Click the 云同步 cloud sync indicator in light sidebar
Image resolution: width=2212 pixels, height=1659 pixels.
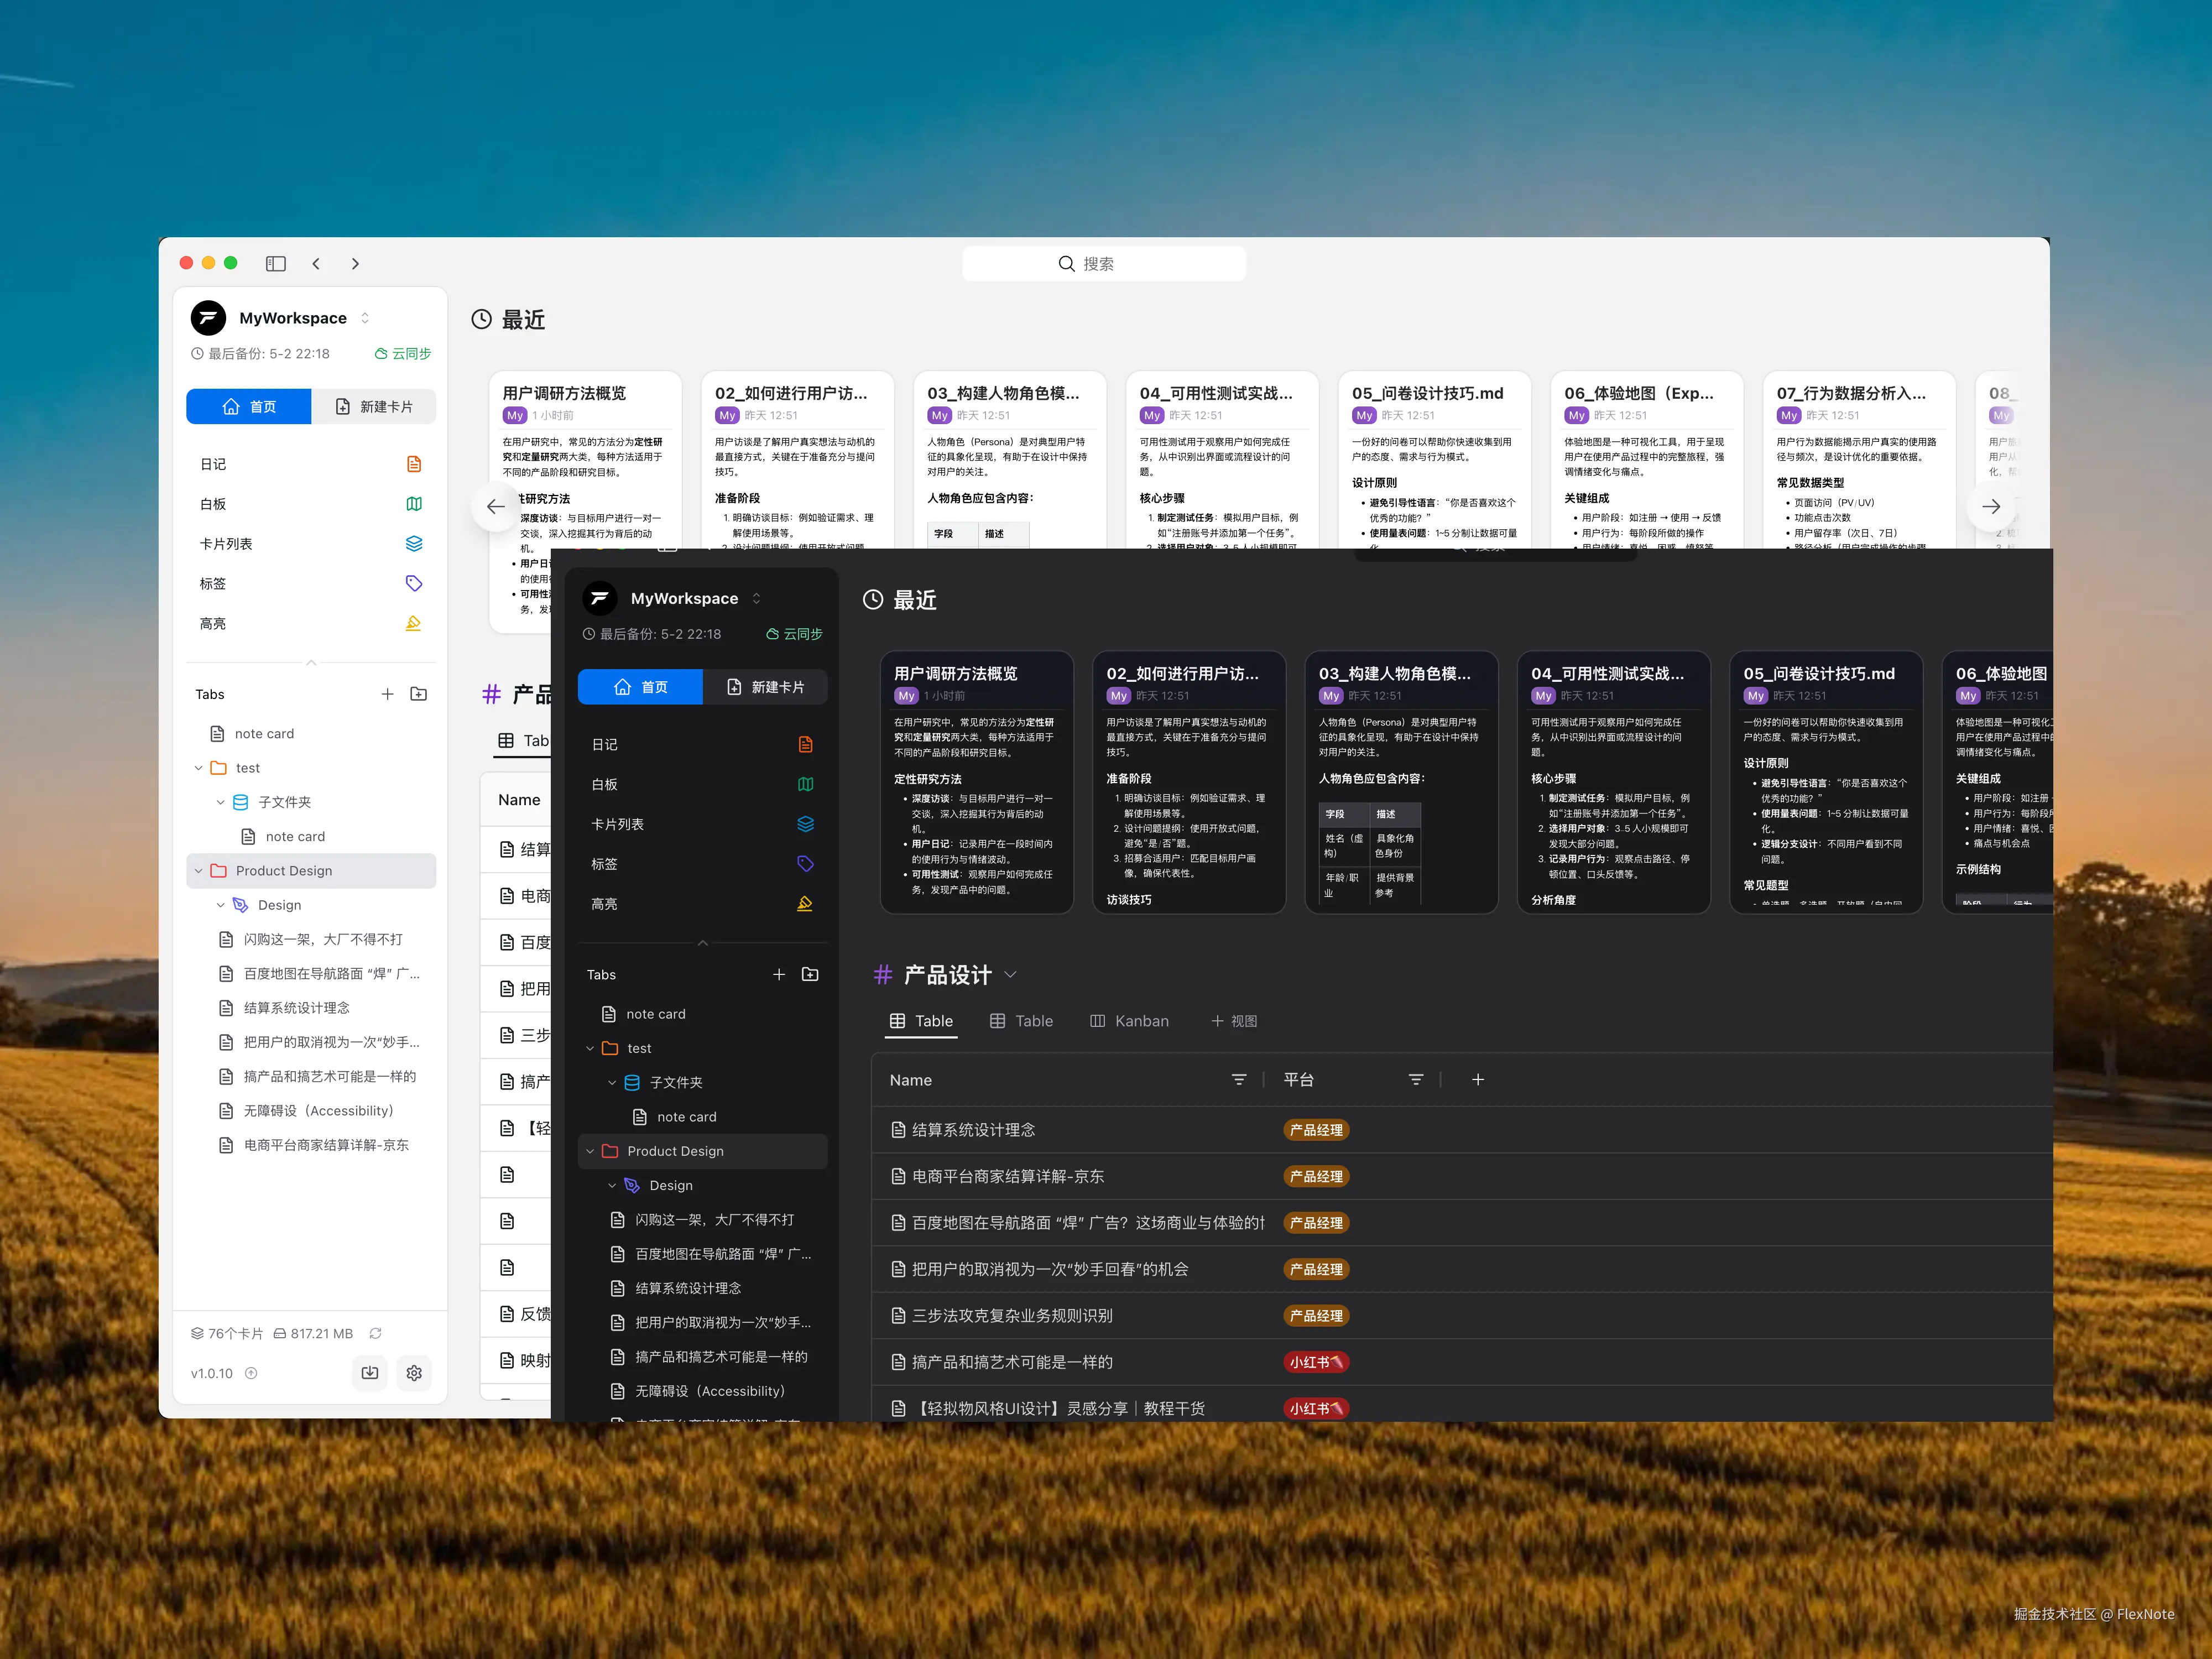(403, 353)
